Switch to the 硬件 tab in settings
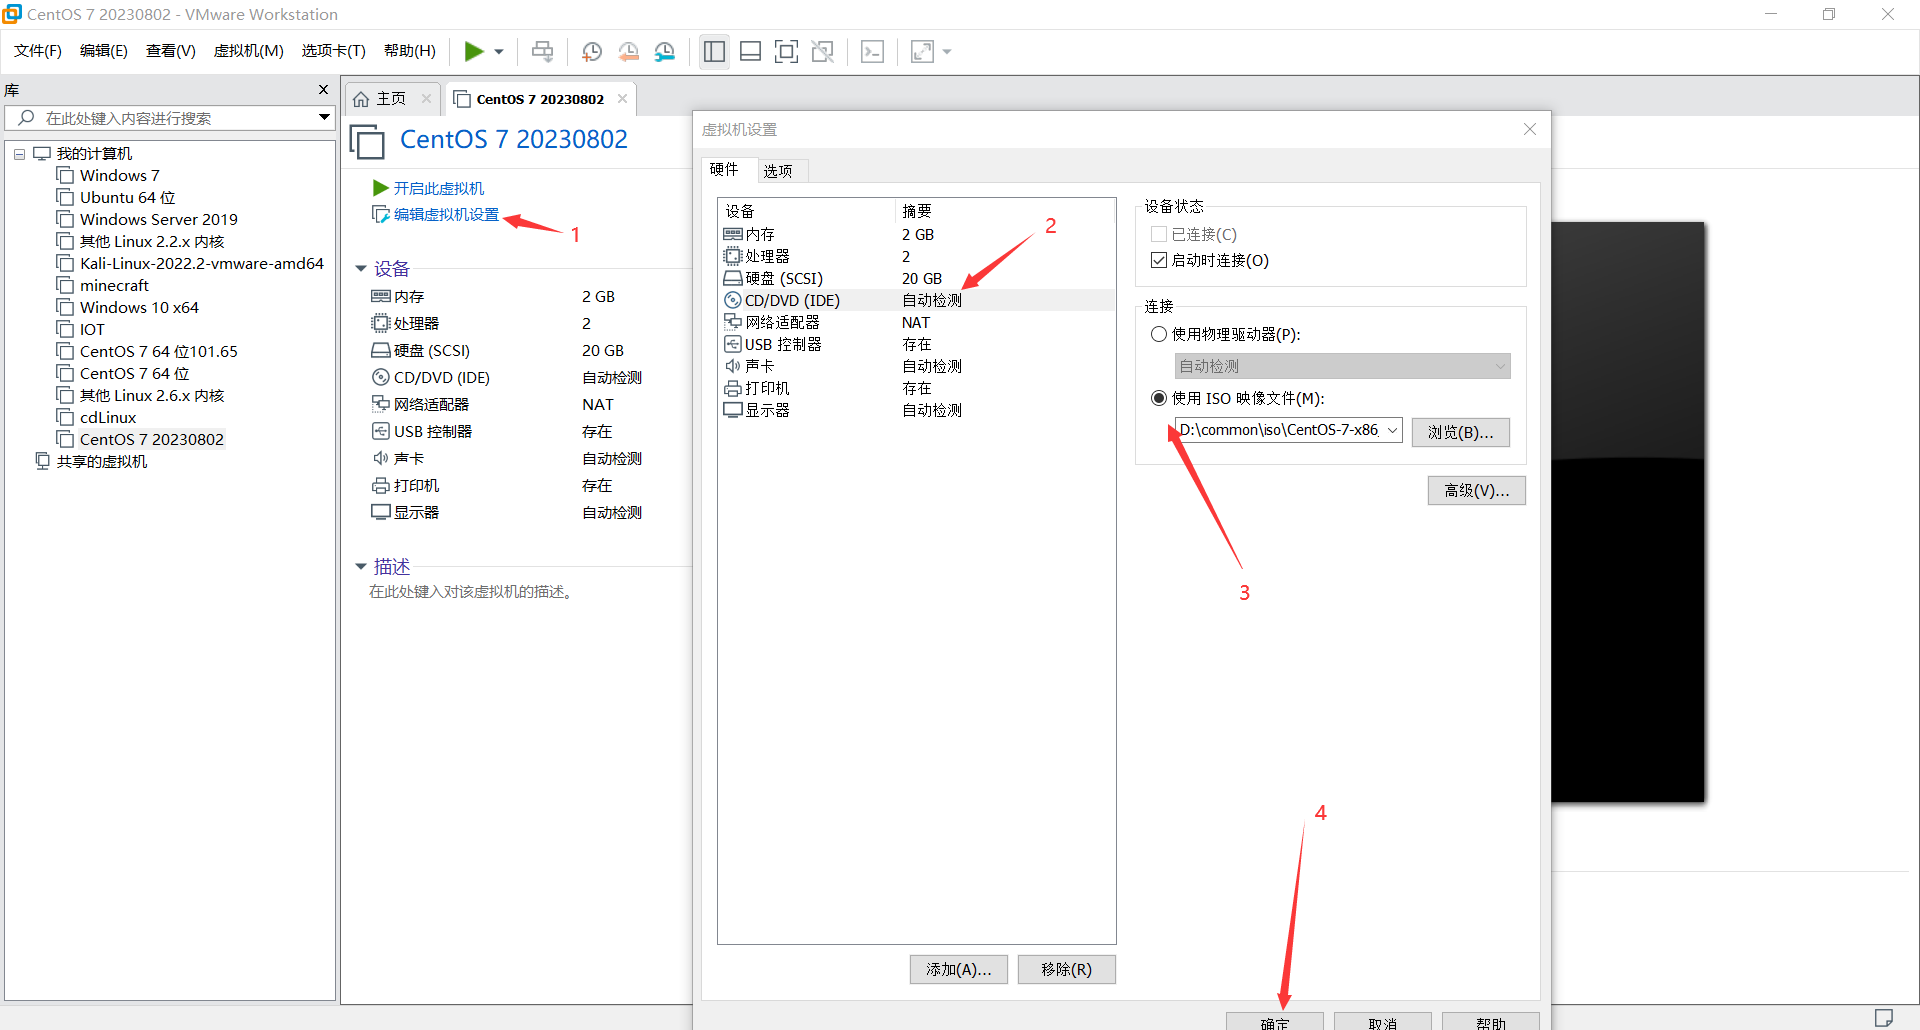 click(x=724, y=169)
